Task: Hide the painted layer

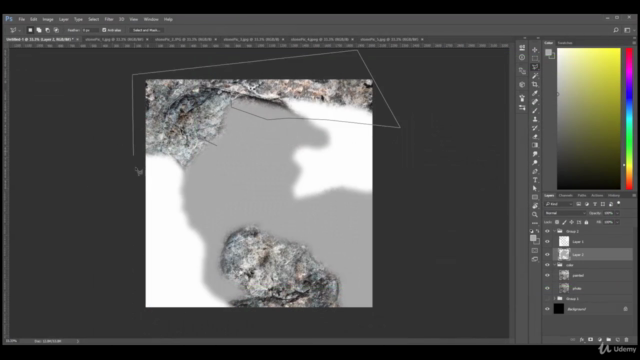Action: point(547,276)
